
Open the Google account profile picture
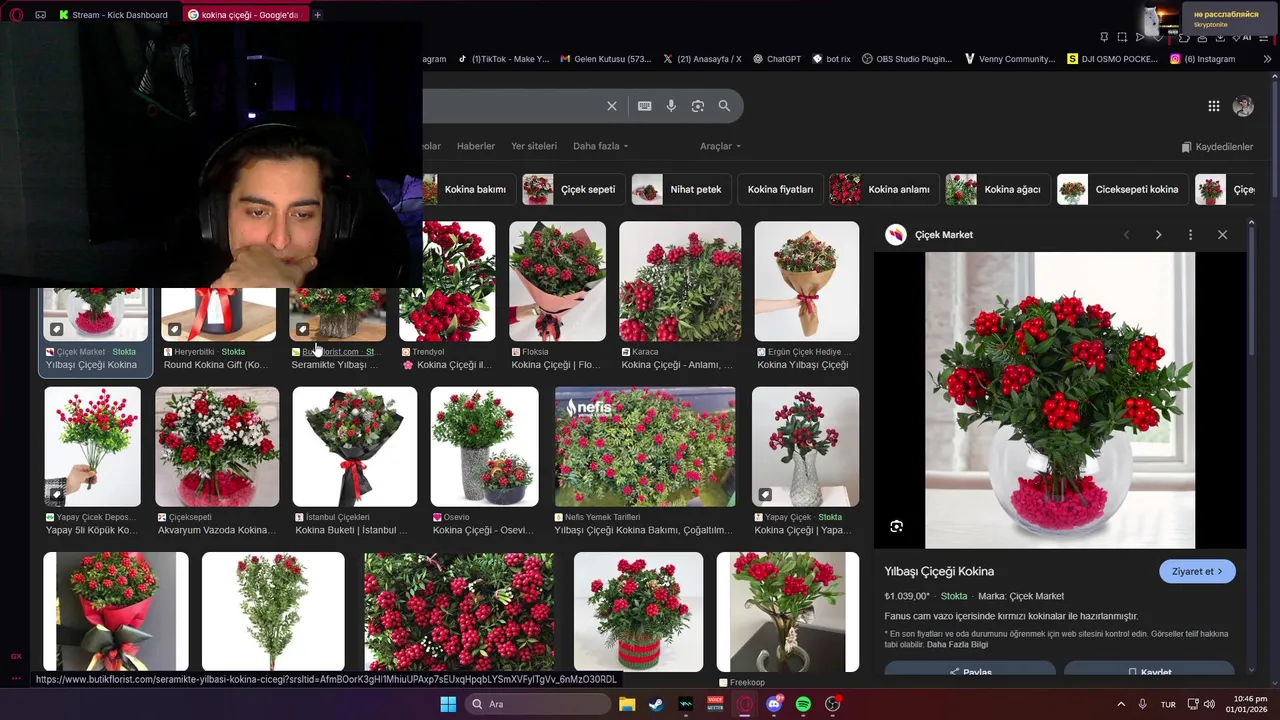(x=1243, y=106)
